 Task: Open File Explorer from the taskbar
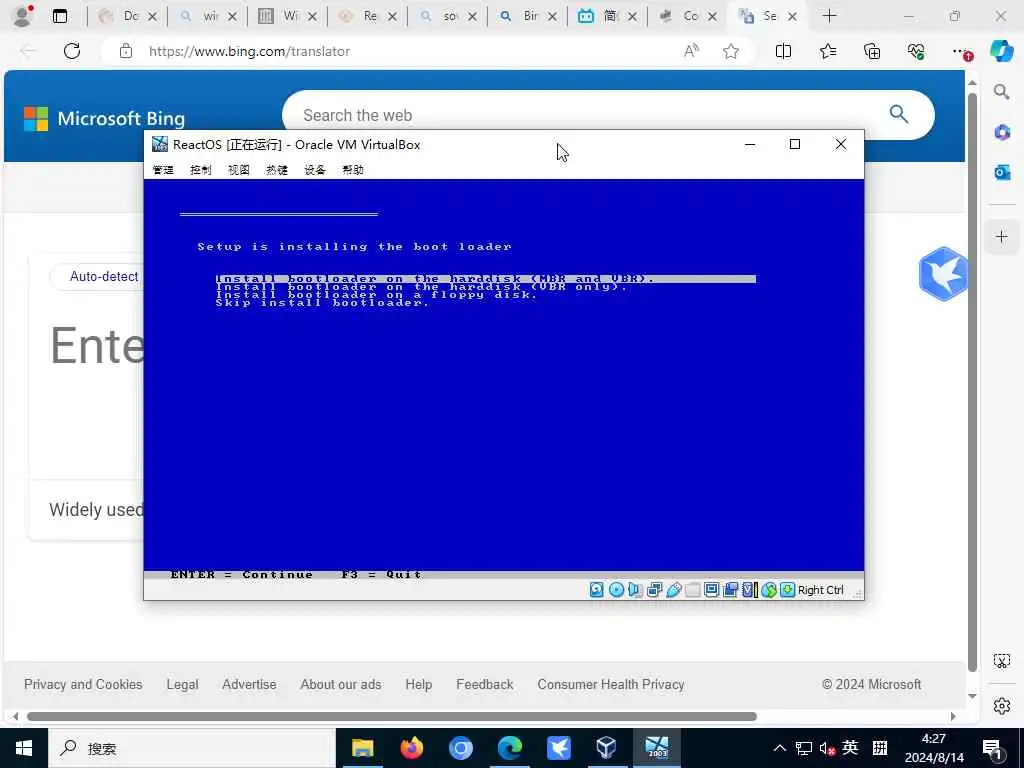tap(362, 748)
